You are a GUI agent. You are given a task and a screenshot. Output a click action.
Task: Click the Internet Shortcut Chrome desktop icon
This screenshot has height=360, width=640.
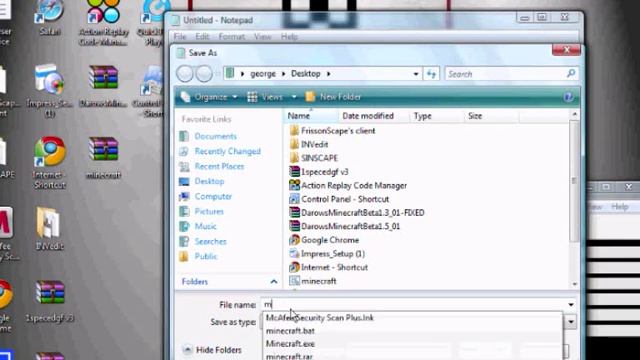(x=50, y=151)
